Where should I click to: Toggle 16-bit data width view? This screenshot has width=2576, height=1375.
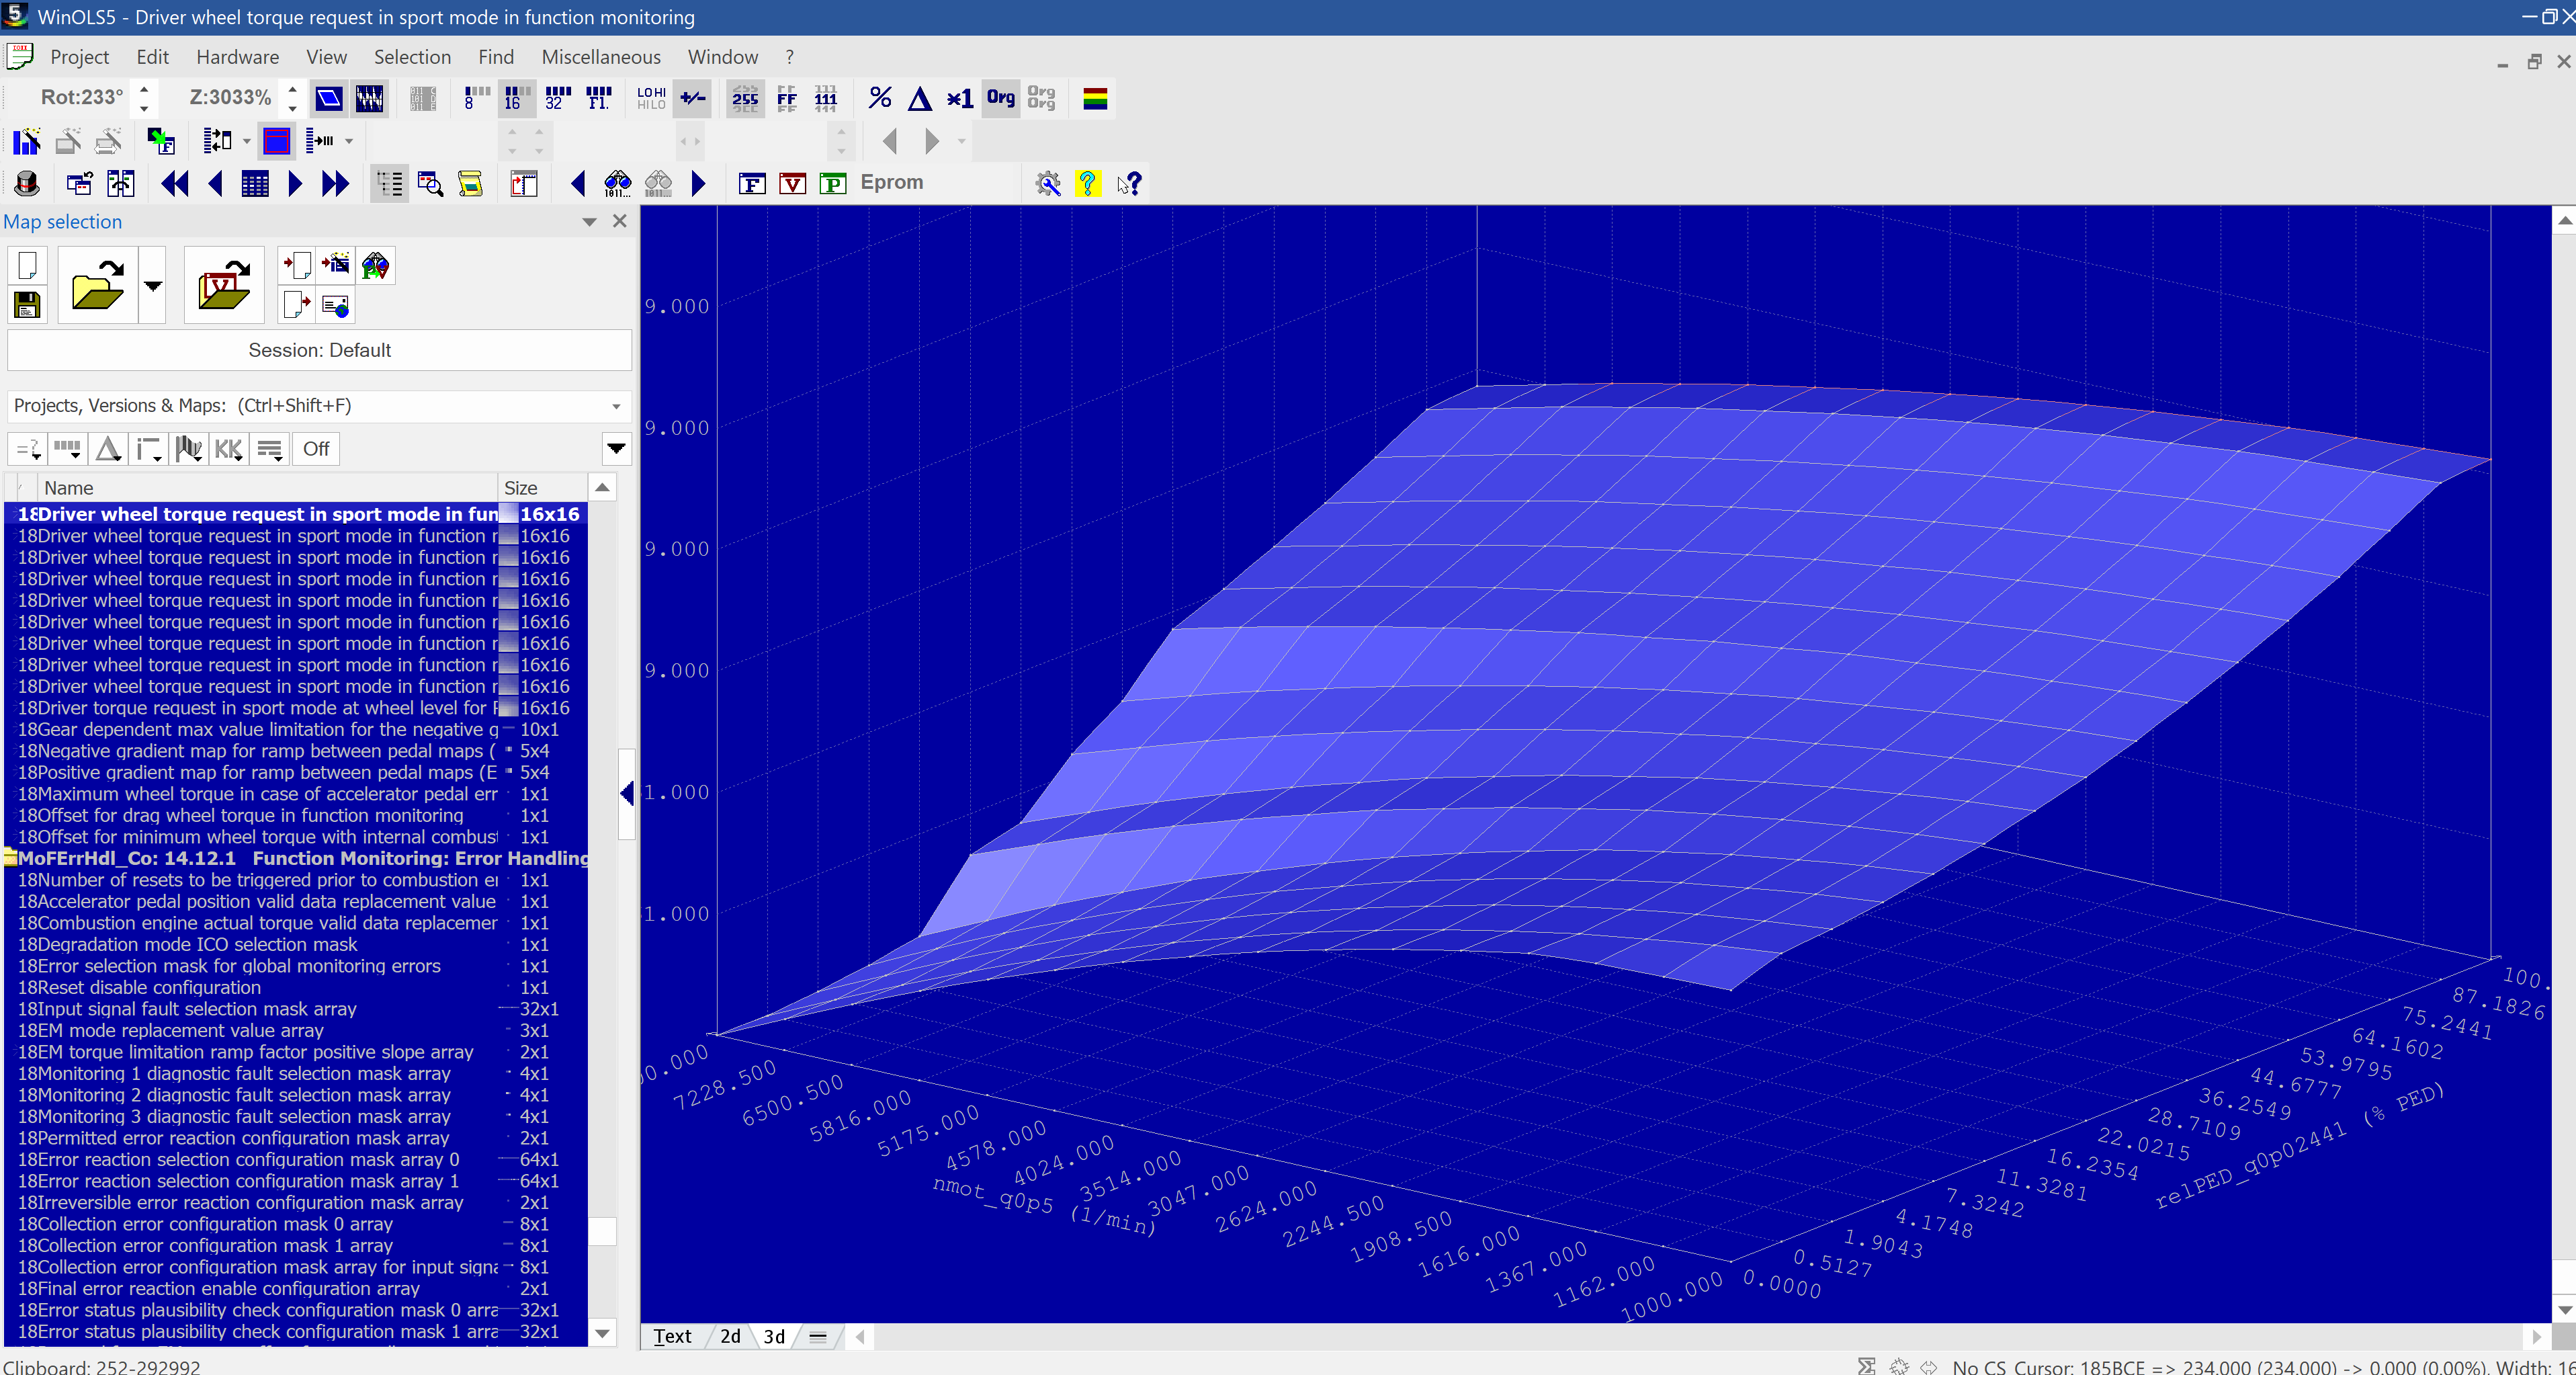pos(517,98)
